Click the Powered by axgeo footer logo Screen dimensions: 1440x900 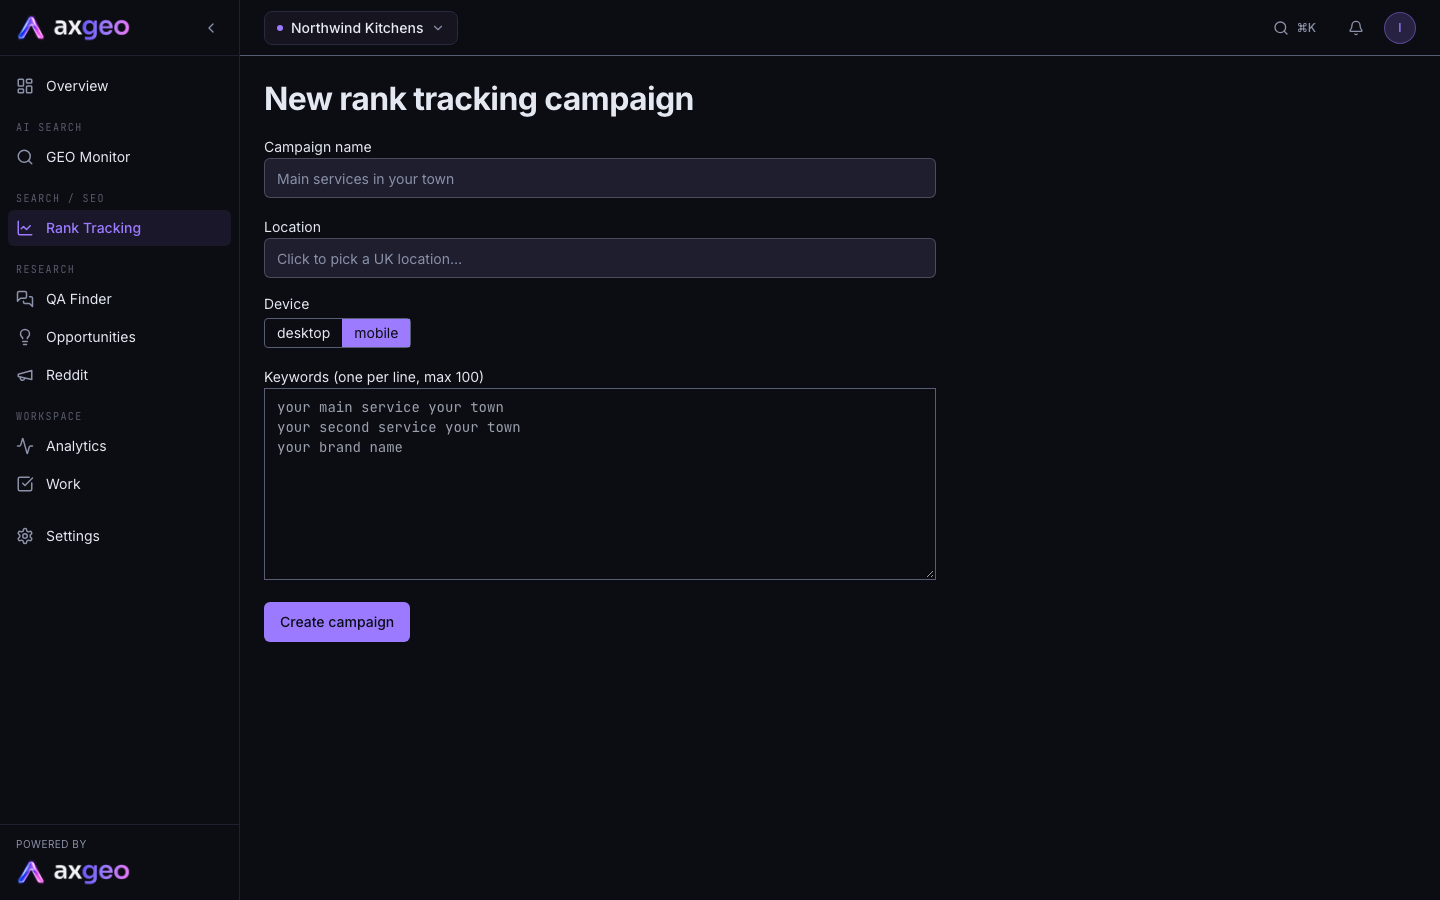(x=74, y=872)
